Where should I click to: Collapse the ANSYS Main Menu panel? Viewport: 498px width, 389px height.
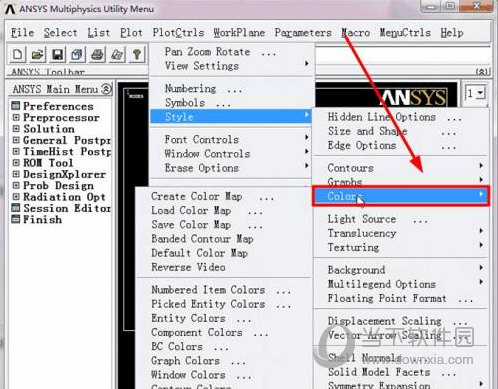coord(106,89)
